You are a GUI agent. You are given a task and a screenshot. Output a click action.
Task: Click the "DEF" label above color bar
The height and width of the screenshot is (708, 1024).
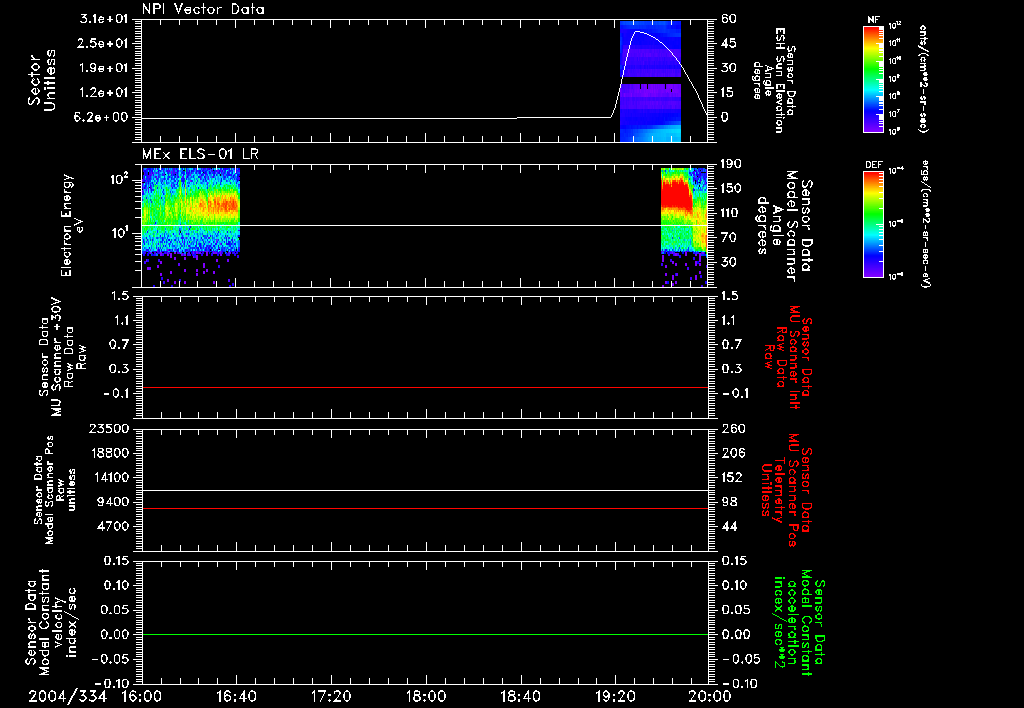point(874,165)
